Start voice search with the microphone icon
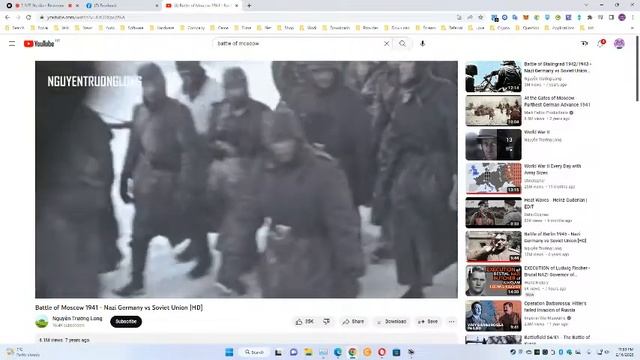Image resolution: width=640 pixels, height=360 pixels. click(x=422, y=43)
